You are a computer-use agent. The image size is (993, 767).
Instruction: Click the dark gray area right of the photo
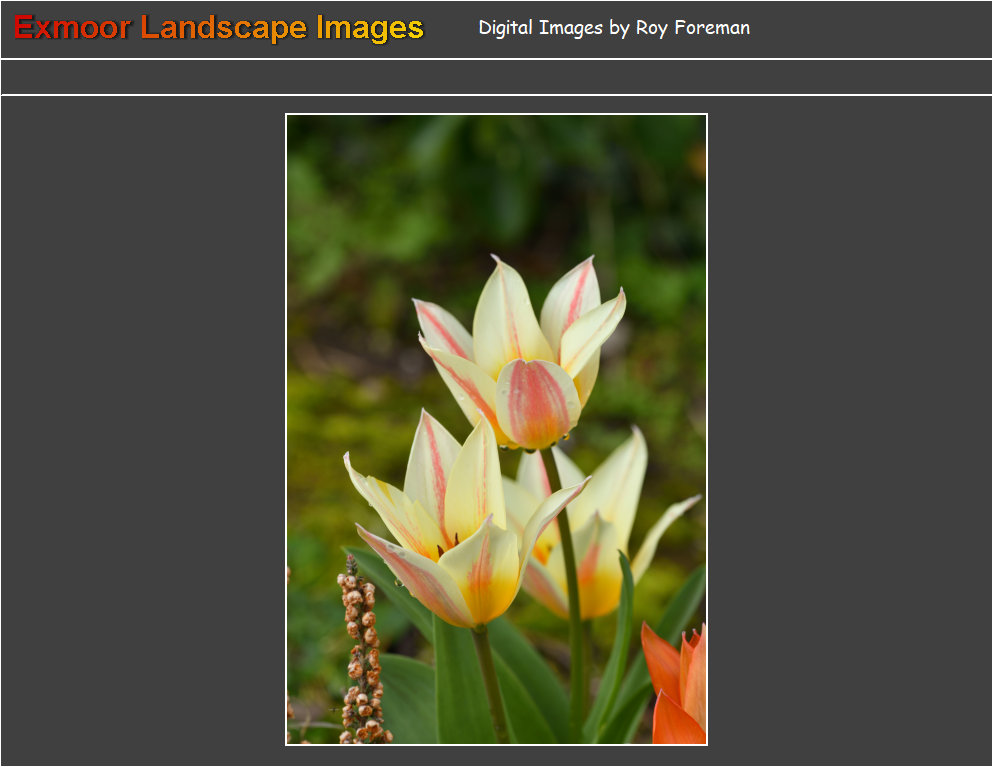pyautogui.click(x=850, y=430)
